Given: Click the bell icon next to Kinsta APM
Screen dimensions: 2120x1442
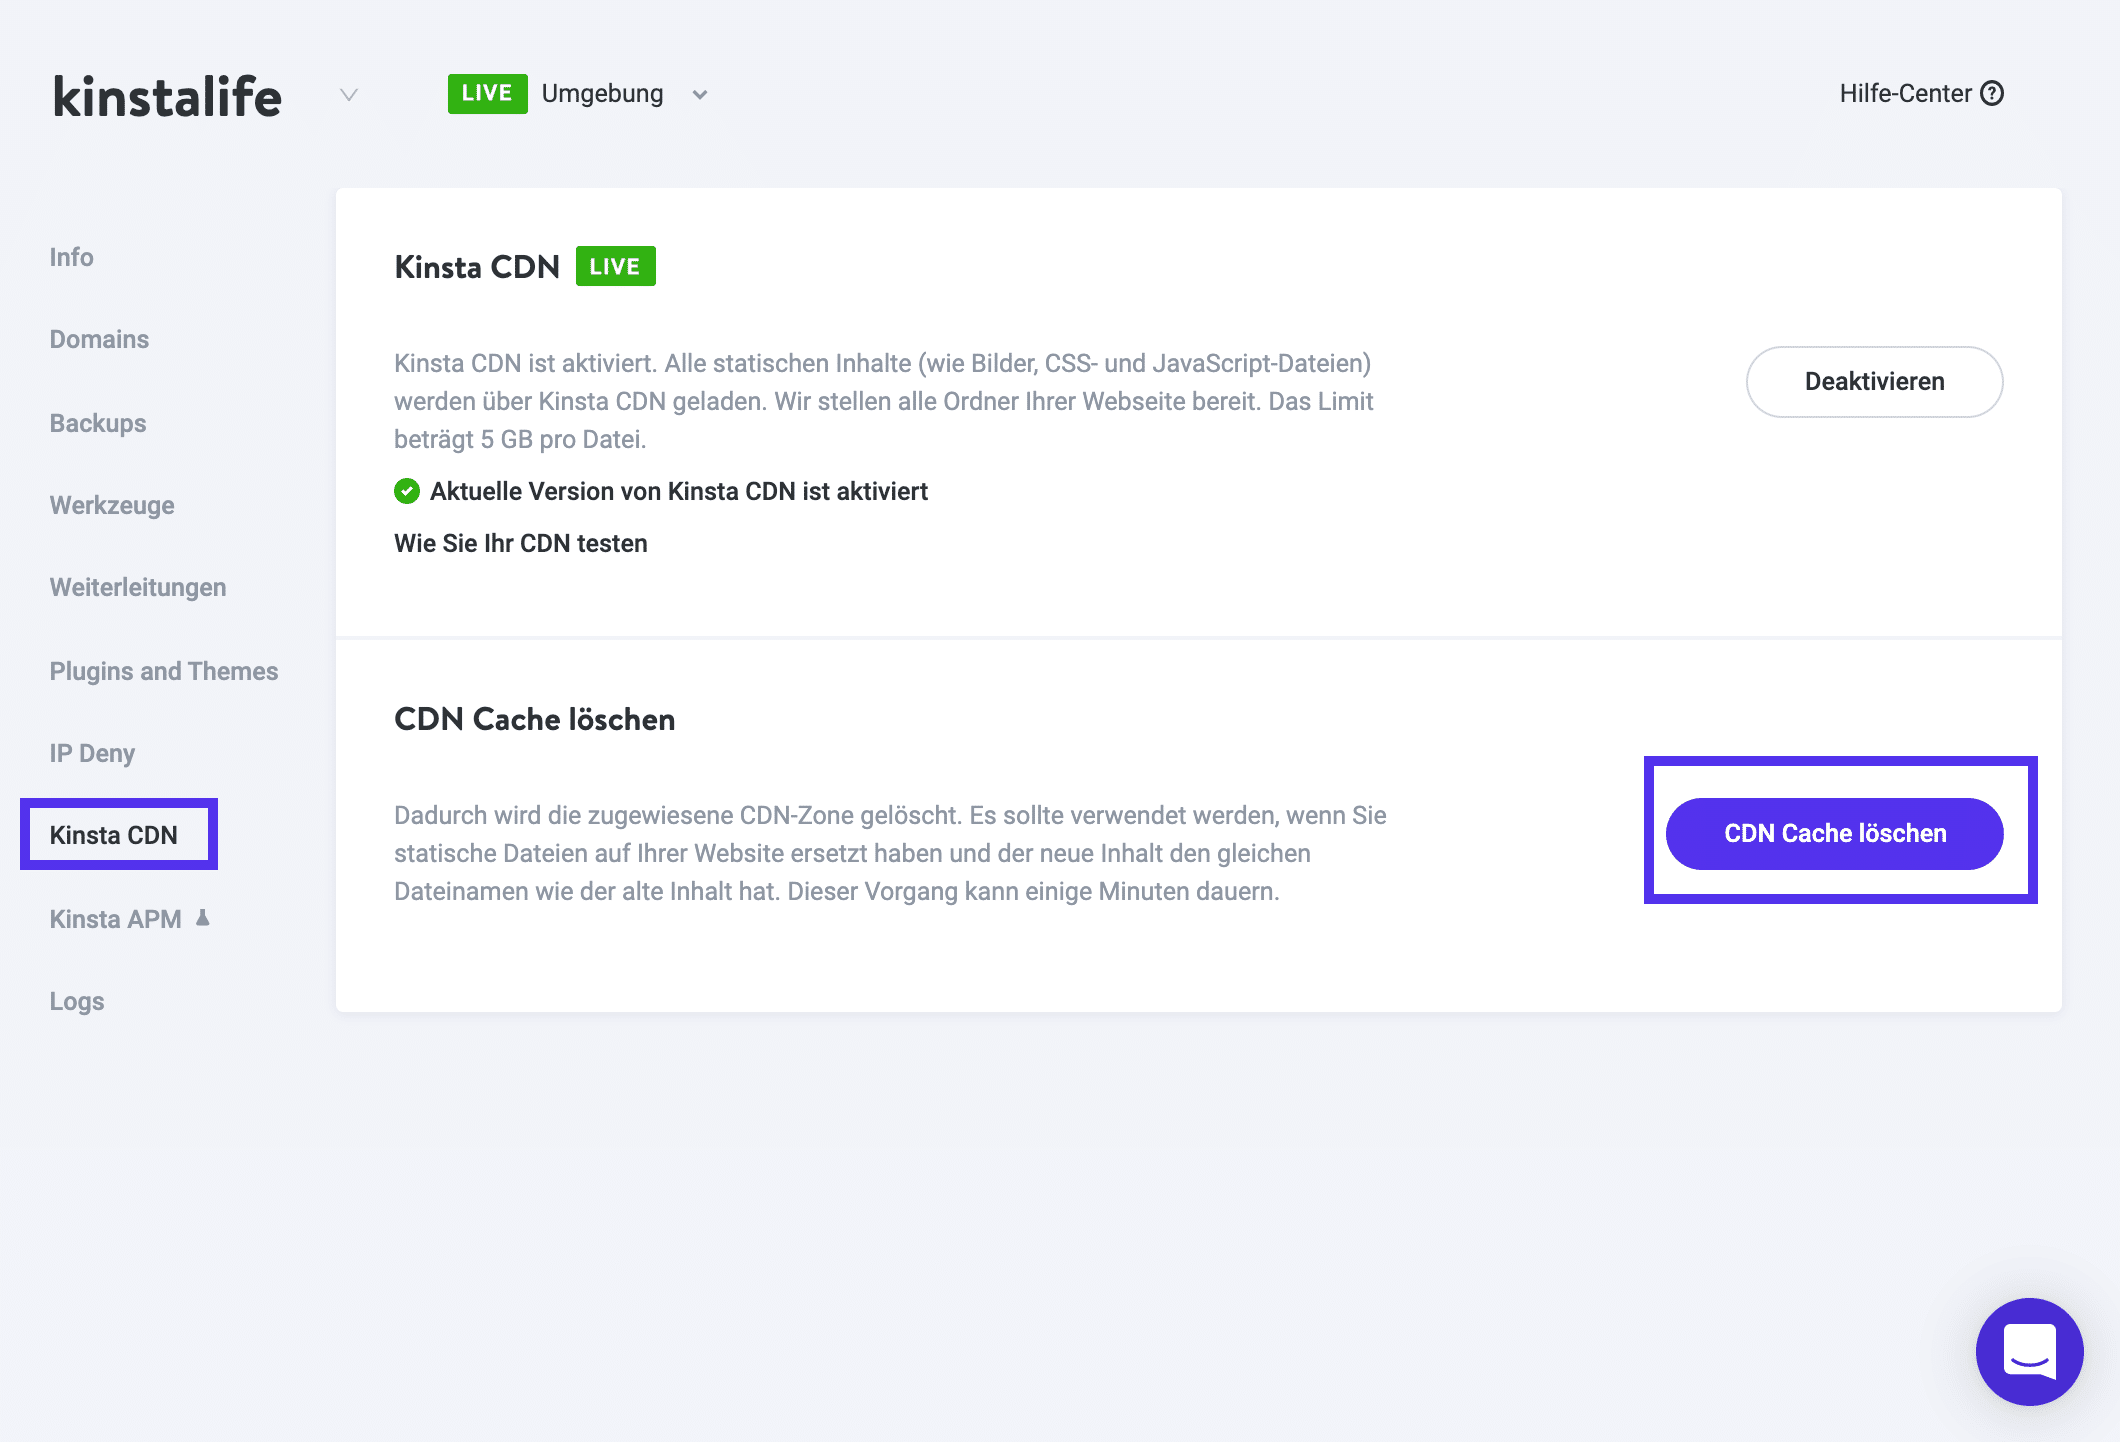Looking at the screenshot, I should pyautogui.click(x=204, y=917).
